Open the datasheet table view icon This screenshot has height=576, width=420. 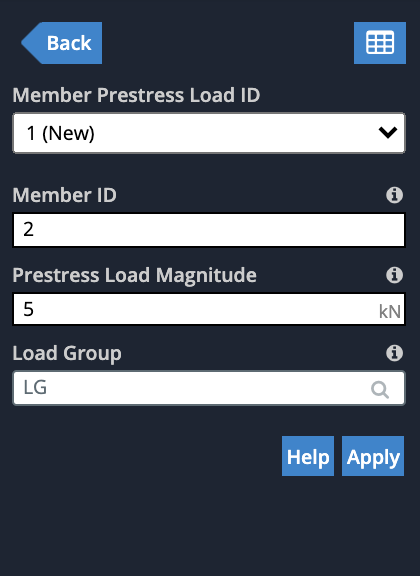380,43
